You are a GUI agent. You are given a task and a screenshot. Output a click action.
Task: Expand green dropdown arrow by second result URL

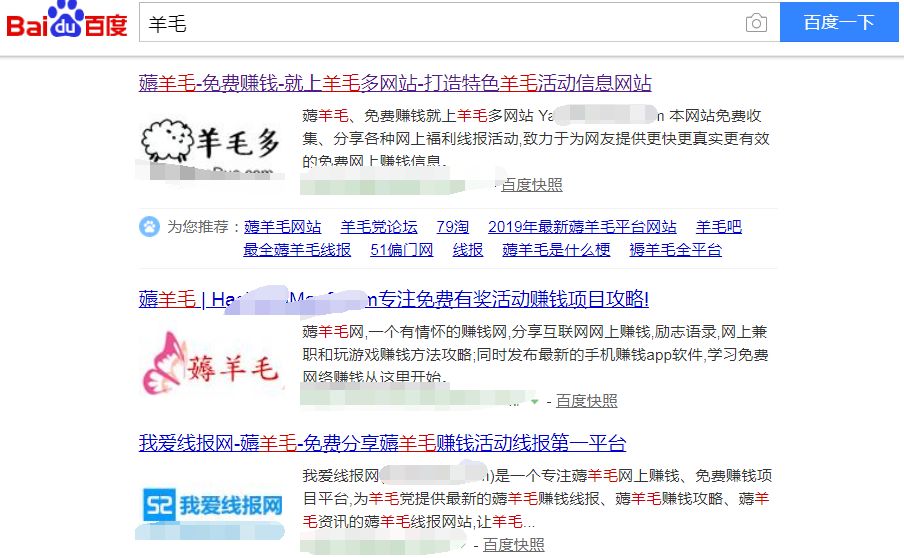(x=534, y=401)
